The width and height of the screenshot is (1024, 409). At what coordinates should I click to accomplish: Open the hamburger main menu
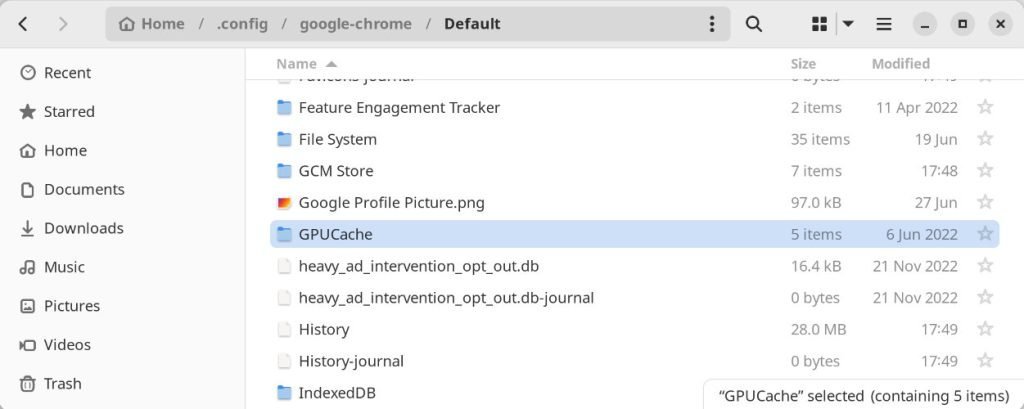[x=884, y=24]
